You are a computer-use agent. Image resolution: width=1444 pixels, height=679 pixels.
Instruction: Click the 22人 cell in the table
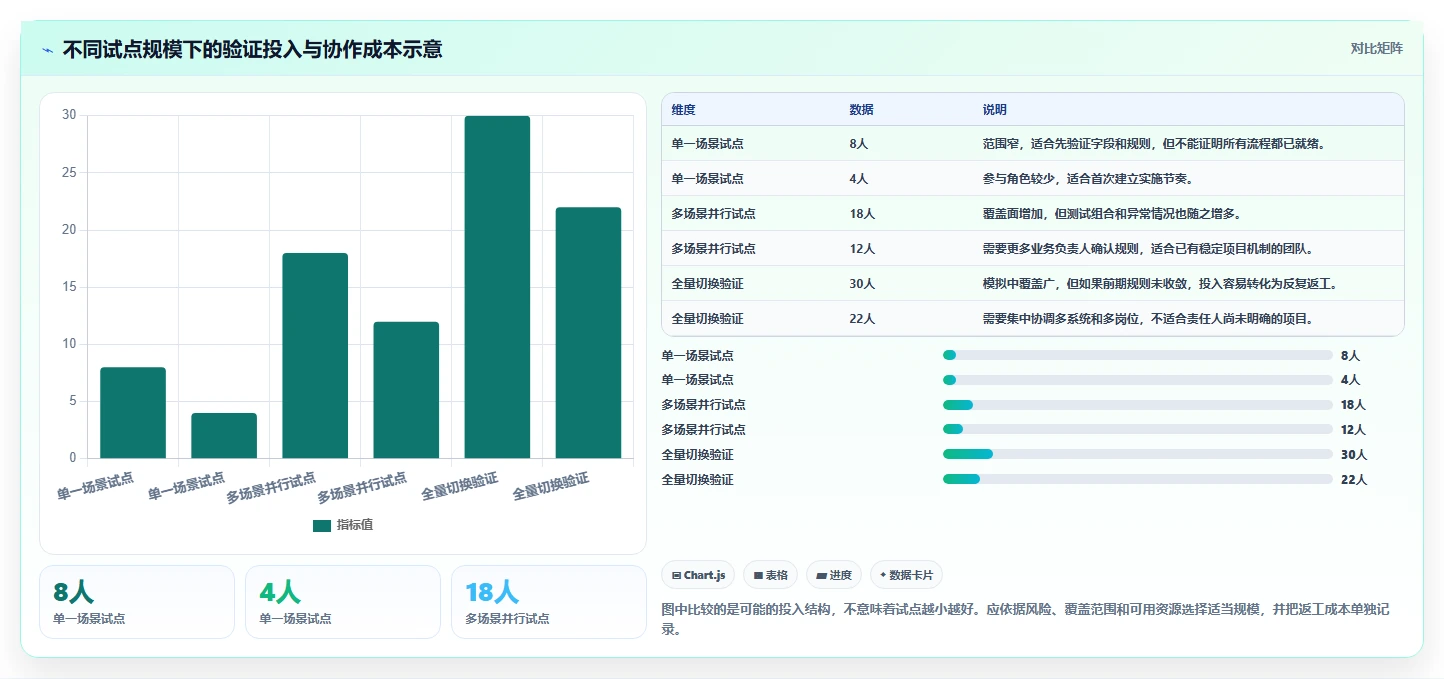[862, 319]
